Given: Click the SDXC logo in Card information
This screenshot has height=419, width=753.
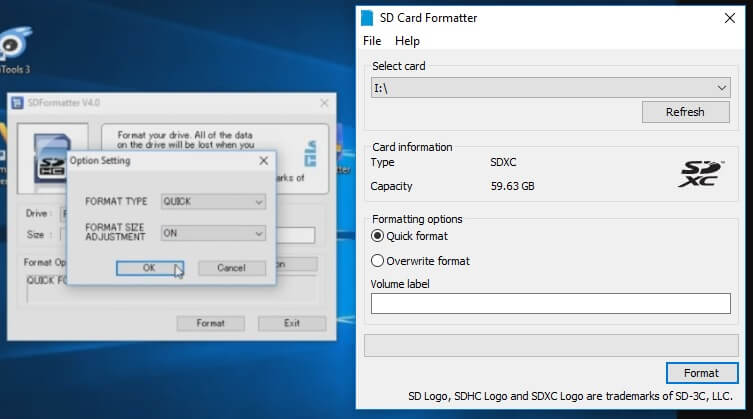Looking at the screenshot, I should [699, 174].
